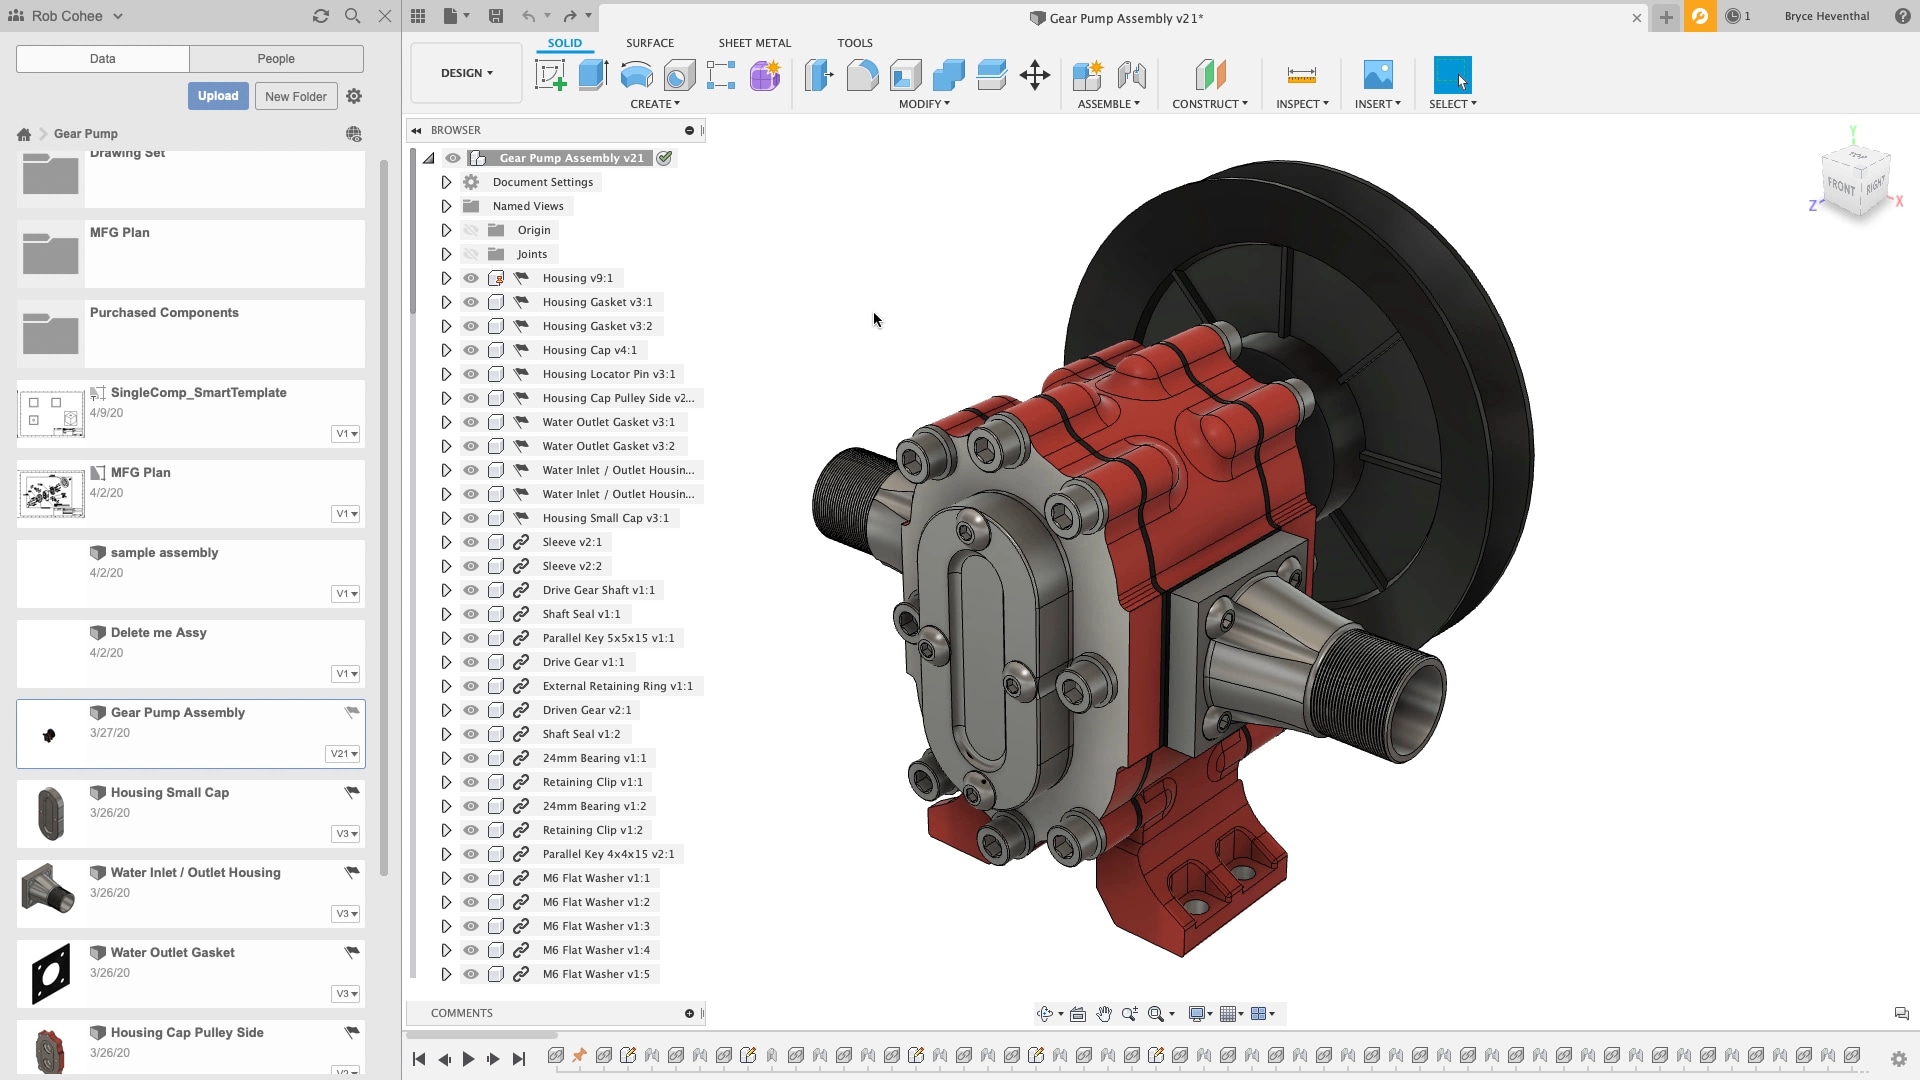
Task: Activate the Move/Copy tool
Action: coord(1035,75)
